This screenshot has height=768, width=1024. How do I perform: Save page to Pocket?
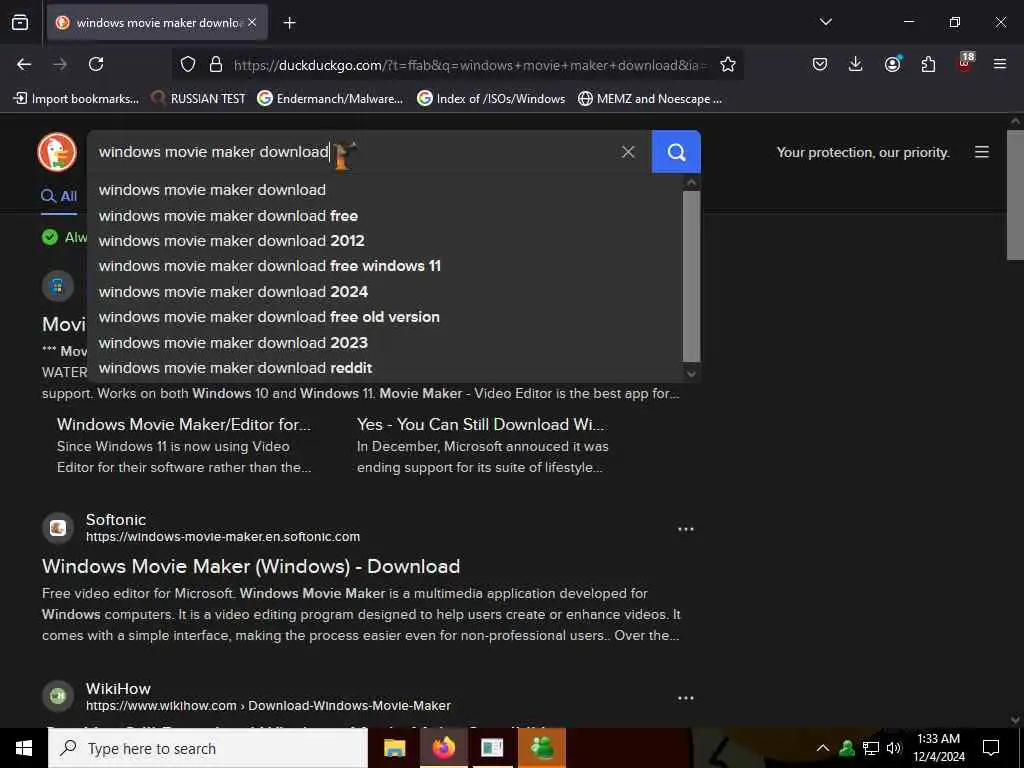(x=820, y=64)
